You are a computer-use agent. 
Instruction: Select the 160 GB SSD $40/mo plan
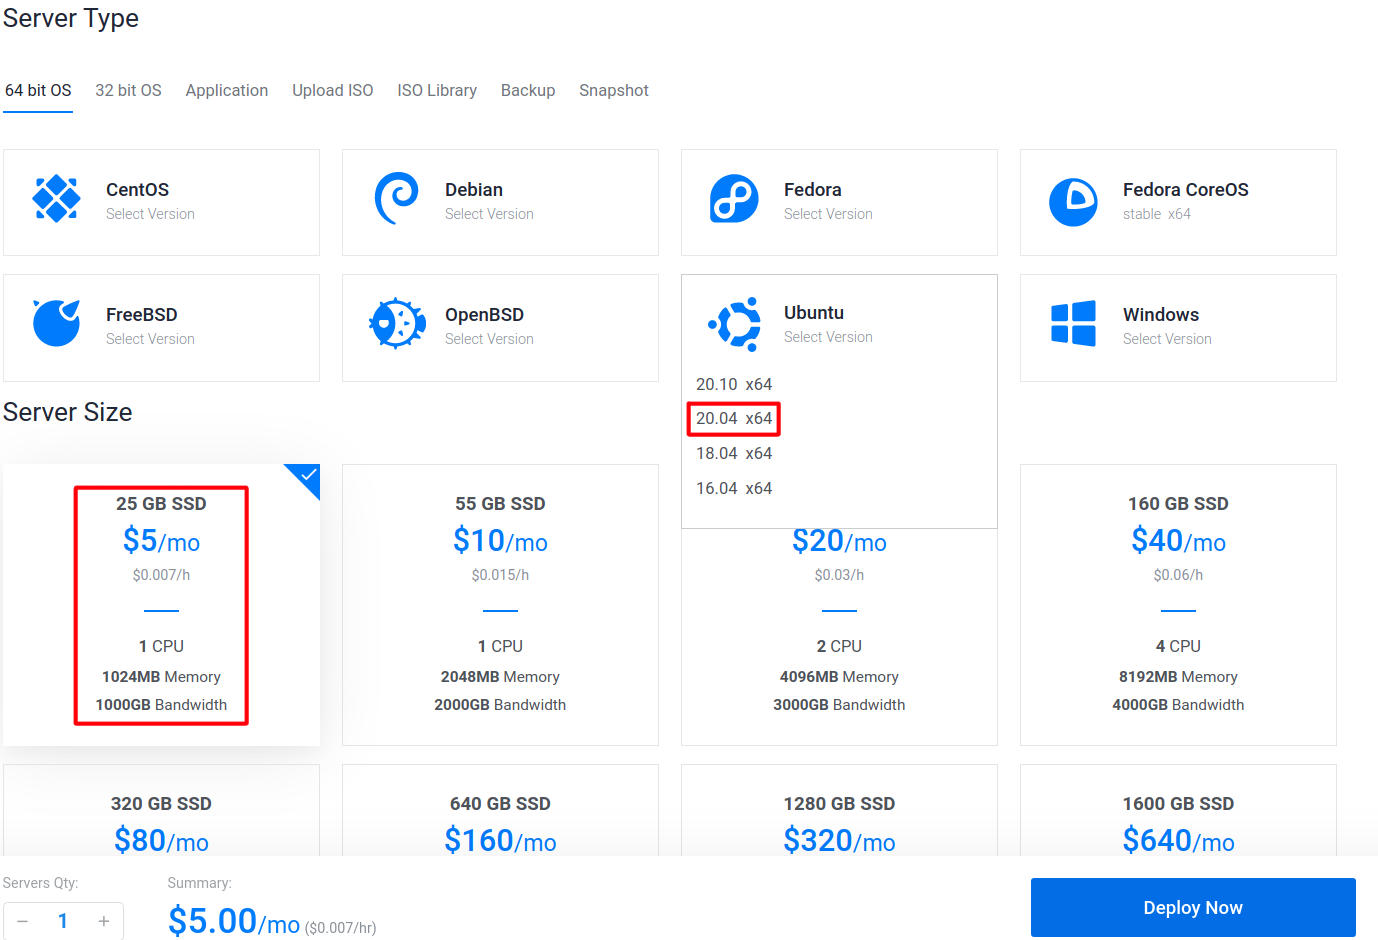1178,604
